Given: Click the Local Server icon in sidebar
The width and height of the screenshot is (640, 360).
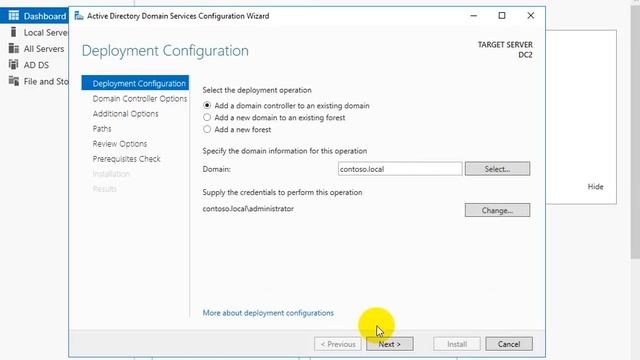Looking at the screenshot, I should coord(13,32).
